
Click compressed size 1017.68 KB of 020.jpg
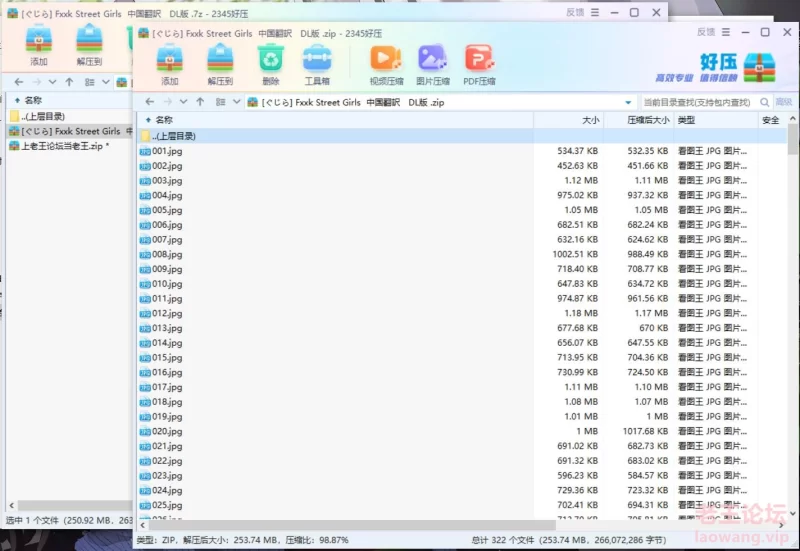tap(645, 431)
